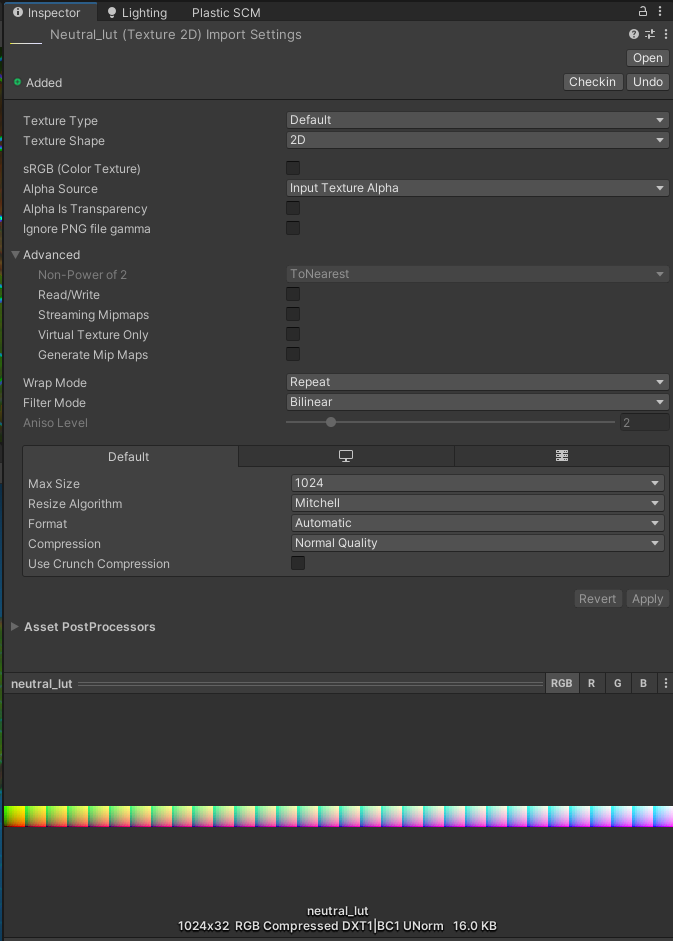Click the Checkin button

pos(592,81)
